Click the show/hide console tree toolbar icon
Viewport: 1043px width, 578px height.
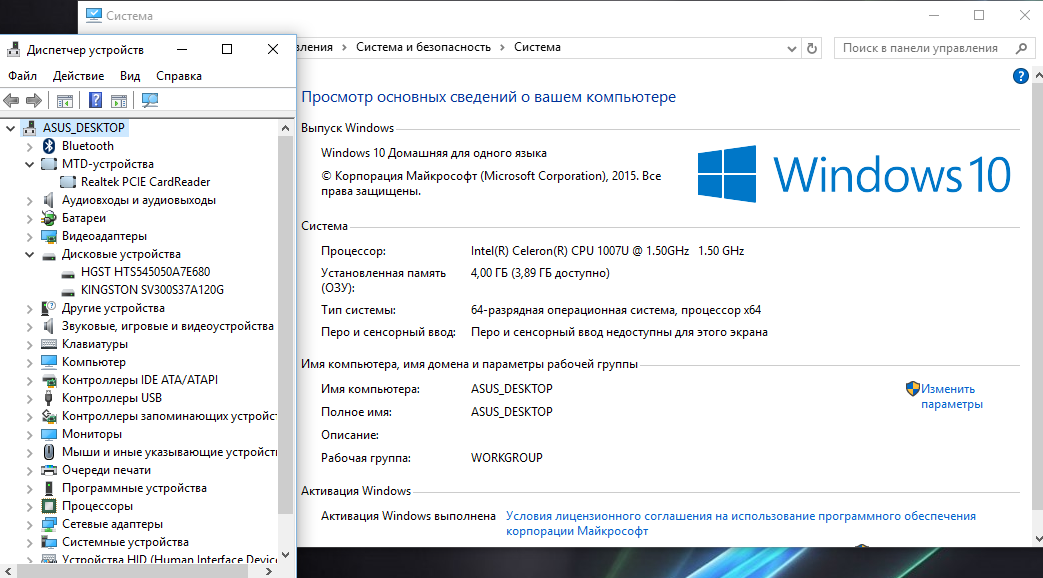[x=65, y=100]
